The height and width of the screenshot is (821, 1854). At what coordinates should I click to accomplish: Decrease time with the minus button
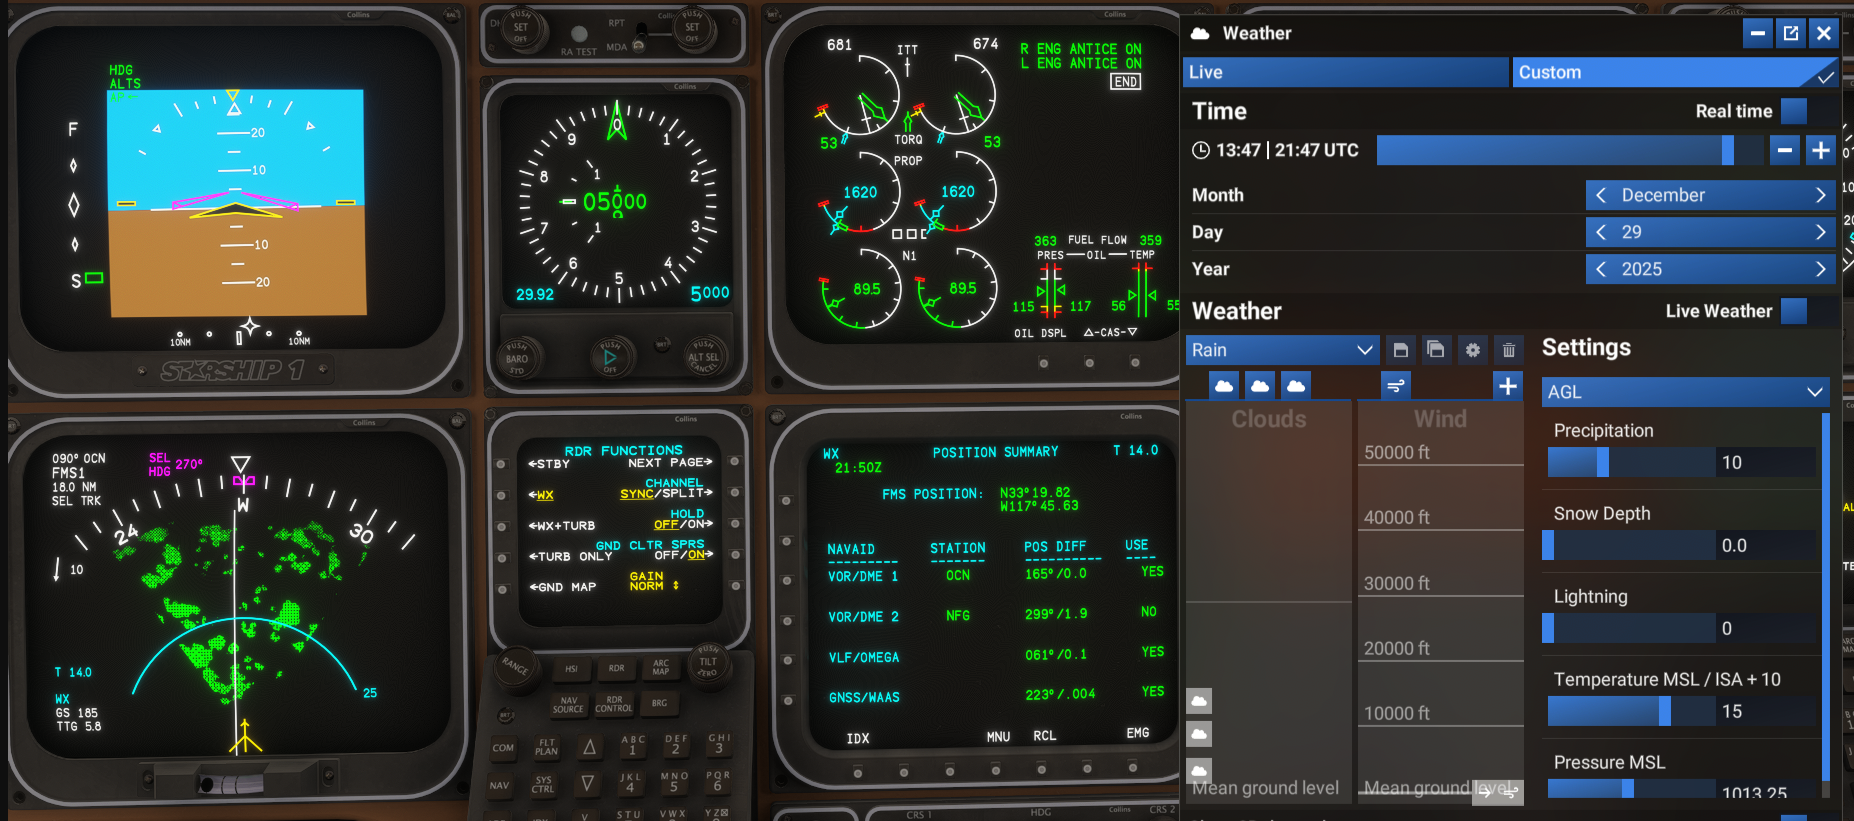point(1784,150)
